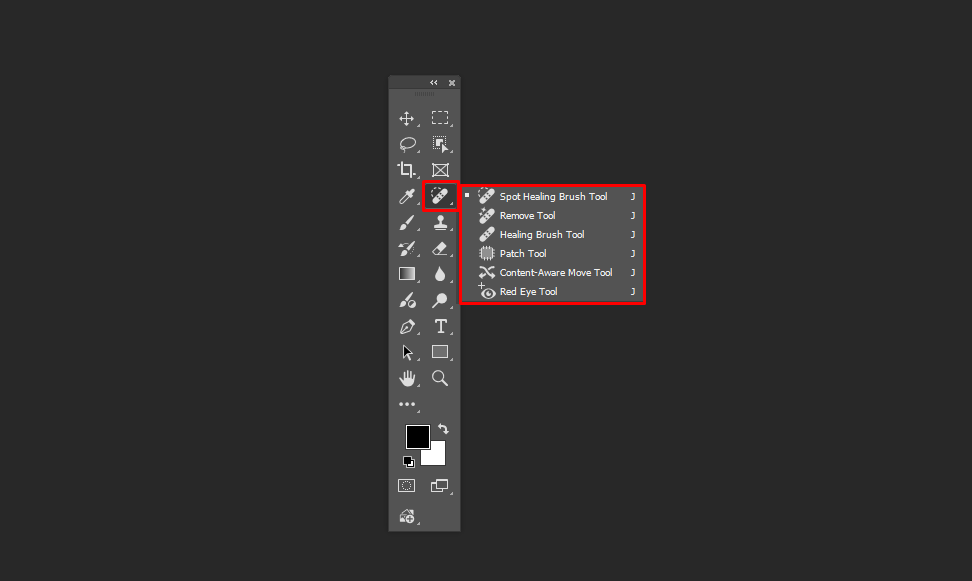Select the Frame tool
This screenshot has height=581, width=972.
coord(440,170)
